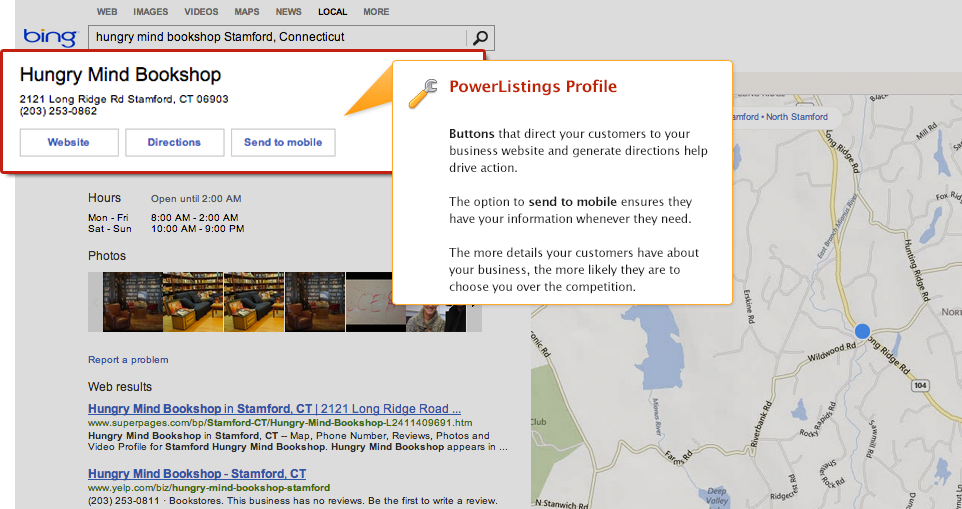The image size is (962, 509).
Task: Open the fourth bookshop photo thumbnail
Action: pos(315,302)
